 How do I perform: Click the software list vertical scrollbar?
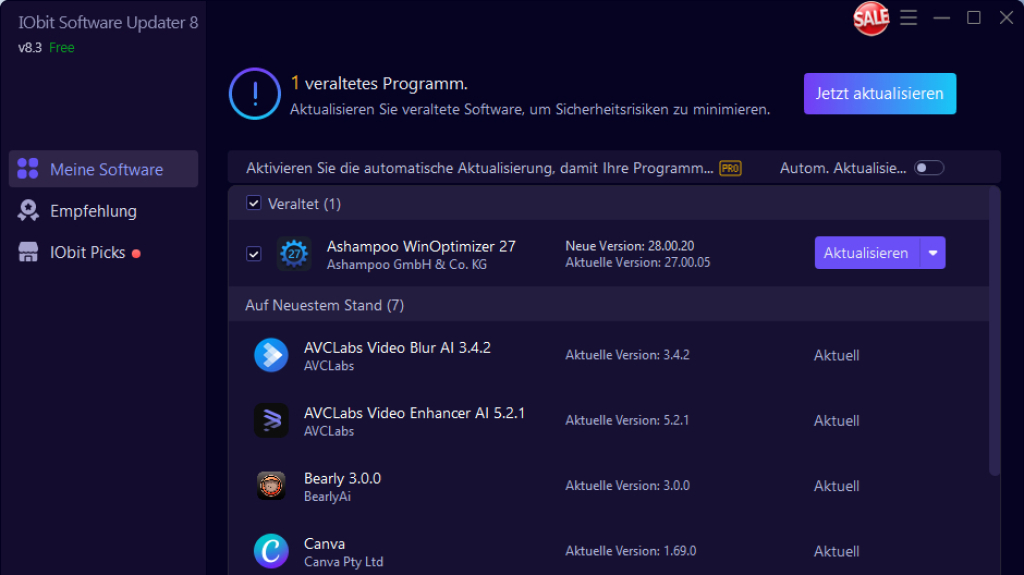coord(995,331)
